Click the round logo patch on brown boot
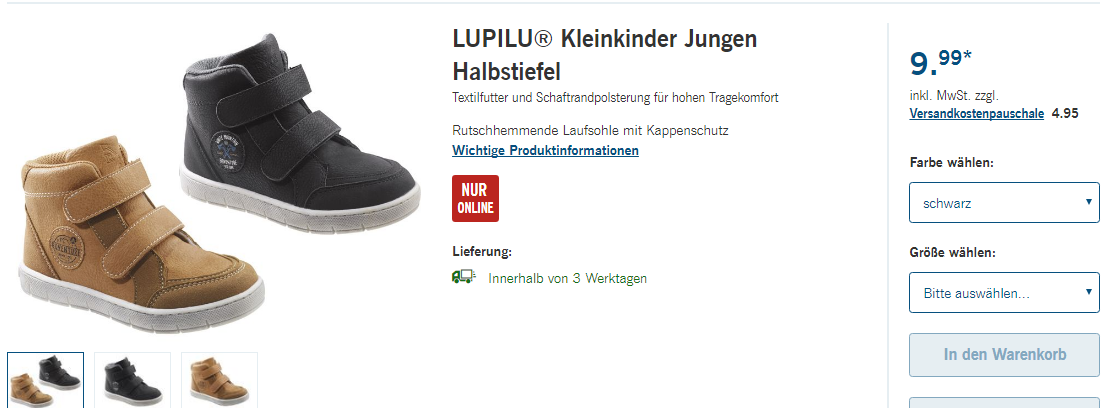 coord(67,247)
